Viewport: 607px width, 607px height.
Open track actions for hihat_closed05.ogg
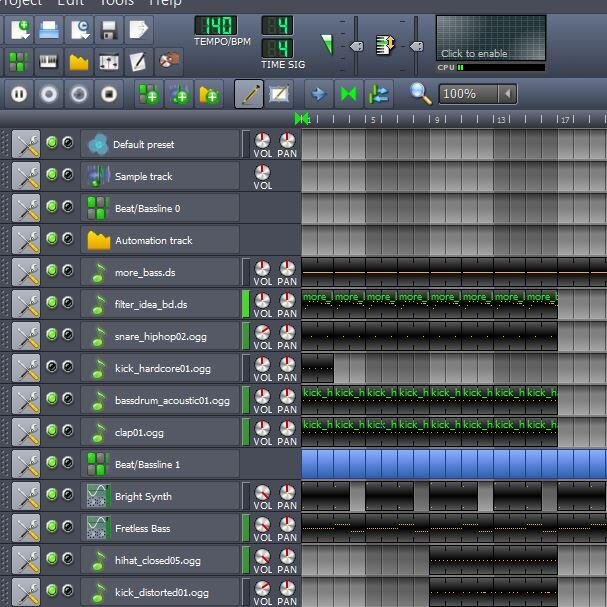tap(26, 560)
